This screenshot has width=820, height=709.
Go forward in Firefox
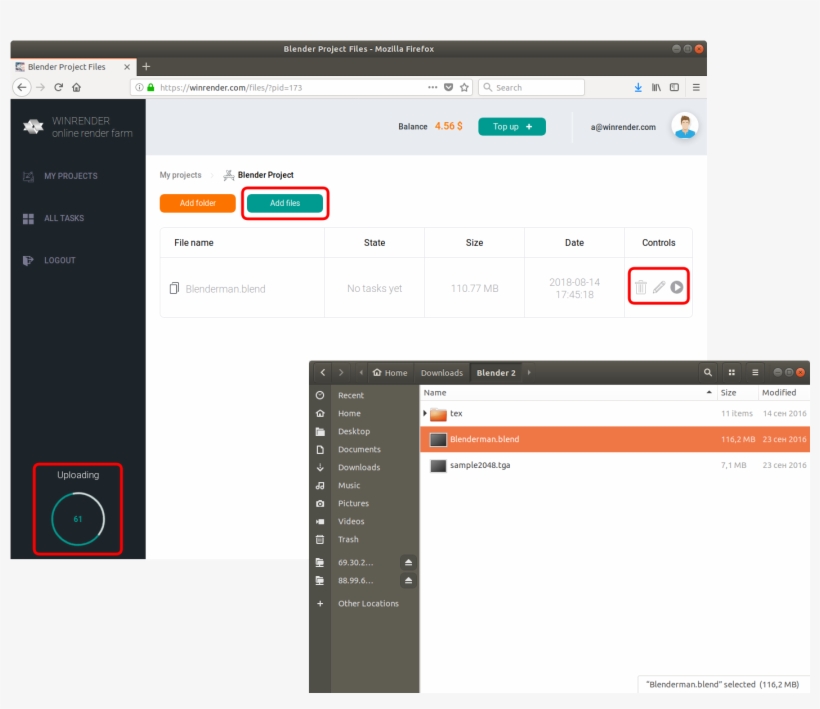pos(40,87)
